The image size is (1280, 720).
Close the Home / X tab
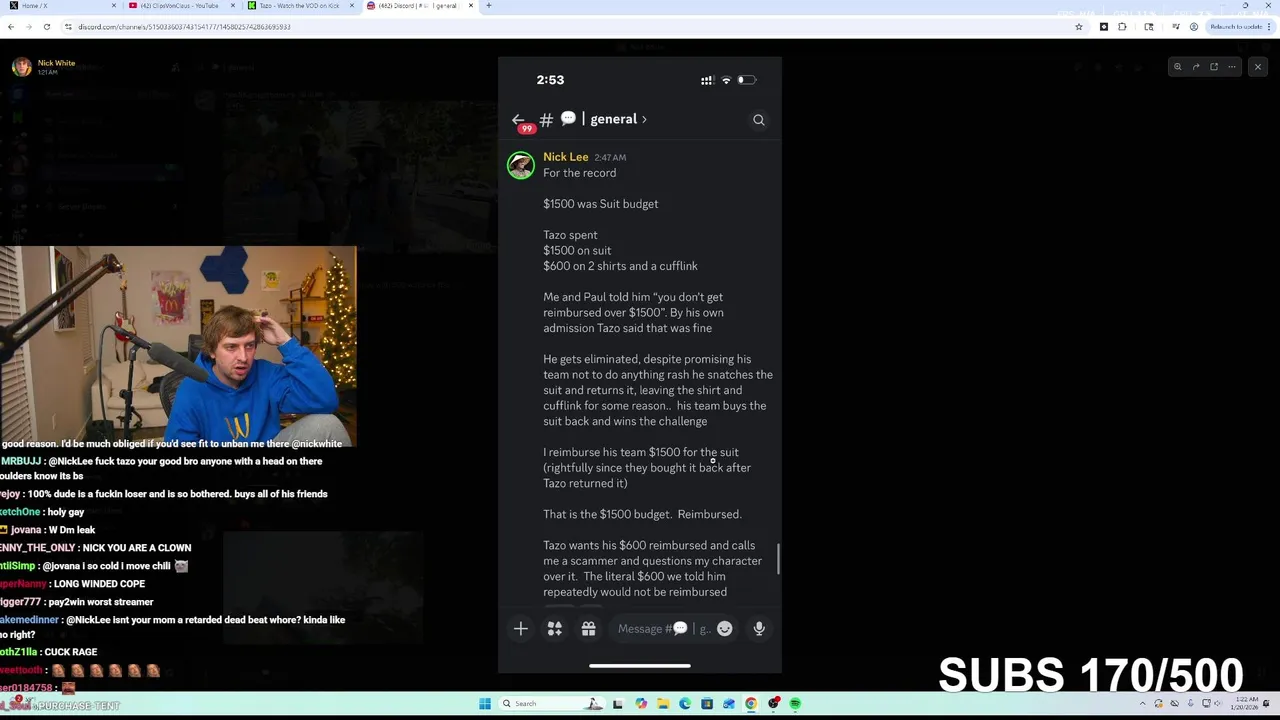coord(114,6)
